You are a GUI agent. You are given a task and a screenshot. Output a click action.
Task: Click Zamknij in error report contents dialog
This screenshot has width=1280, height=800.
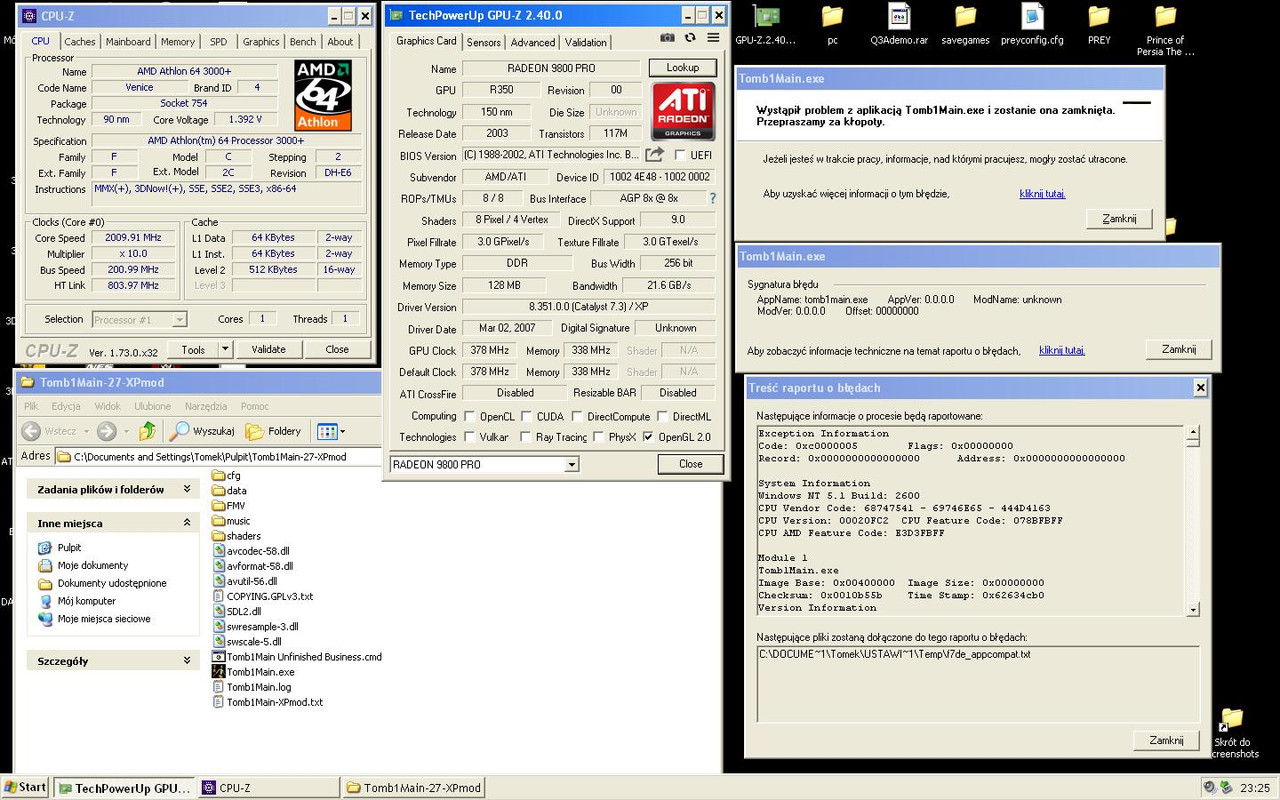(x=1166, y=740)
